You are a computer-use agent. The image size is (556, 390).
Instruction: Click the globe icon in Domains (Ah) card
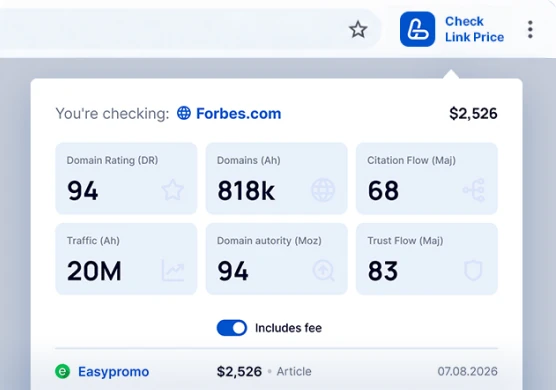323,190
